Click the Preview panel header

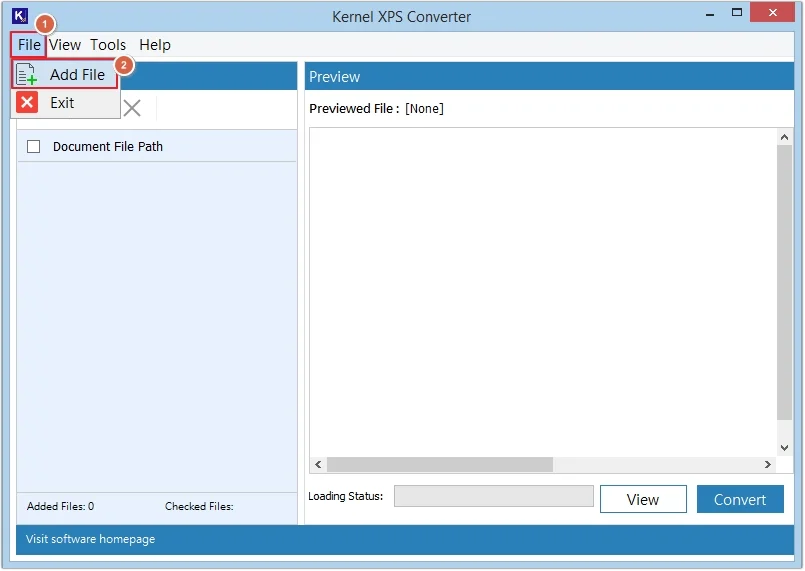549,77
